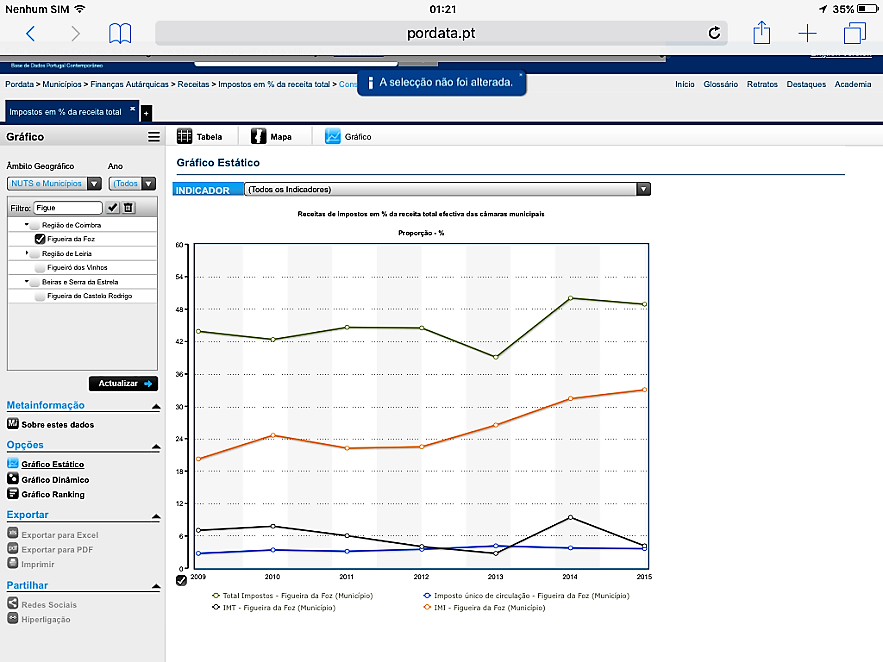883x662 pixels.
Task: Switch to the Tabela view icon
Action: tap(184, 136)
